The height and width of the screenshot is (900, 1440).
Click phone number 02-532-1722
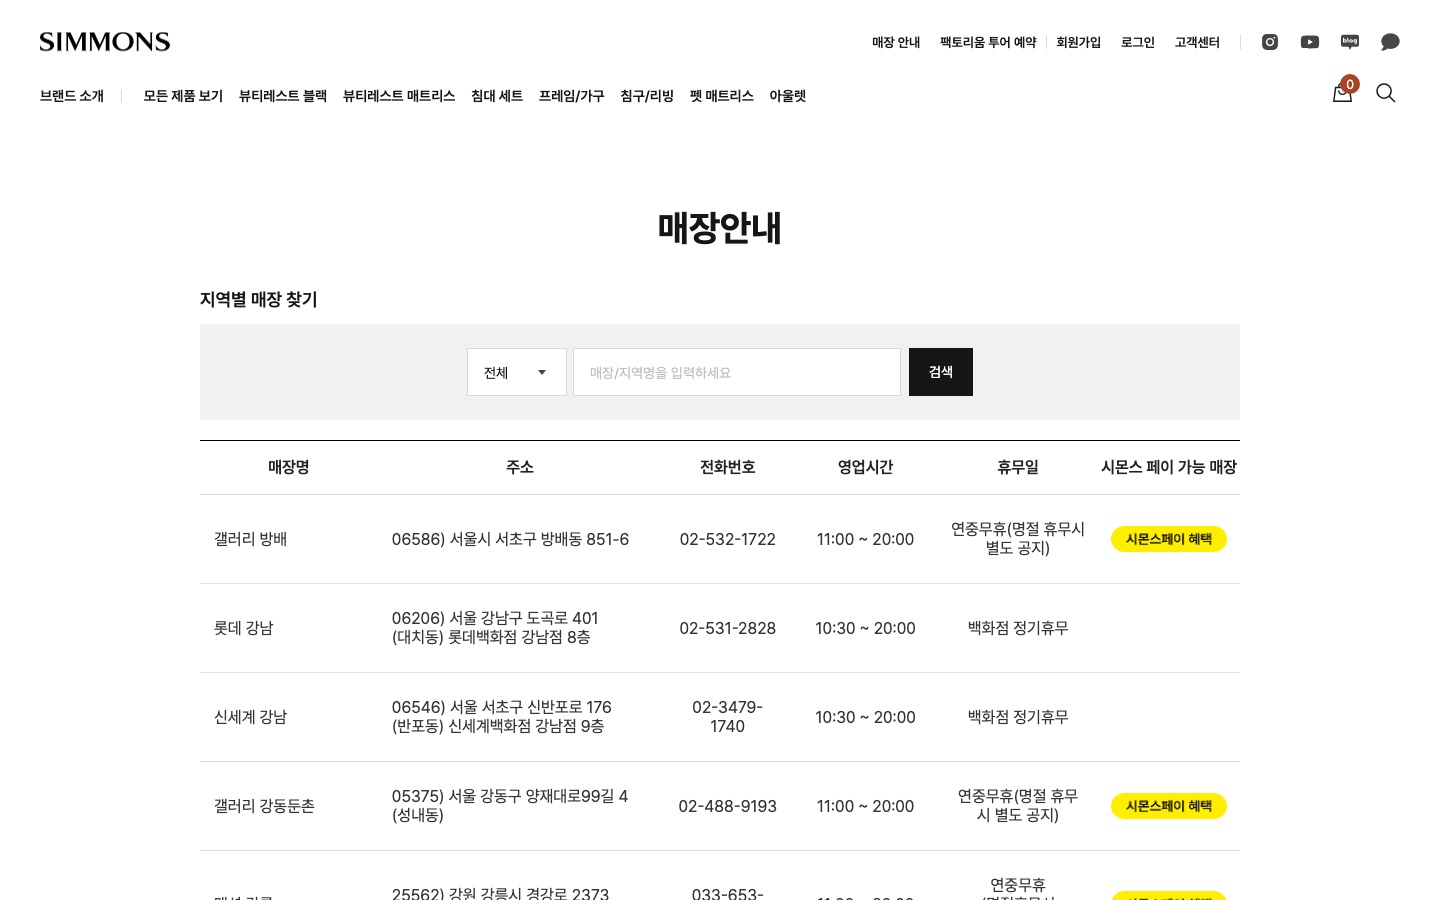pos(728,539)
